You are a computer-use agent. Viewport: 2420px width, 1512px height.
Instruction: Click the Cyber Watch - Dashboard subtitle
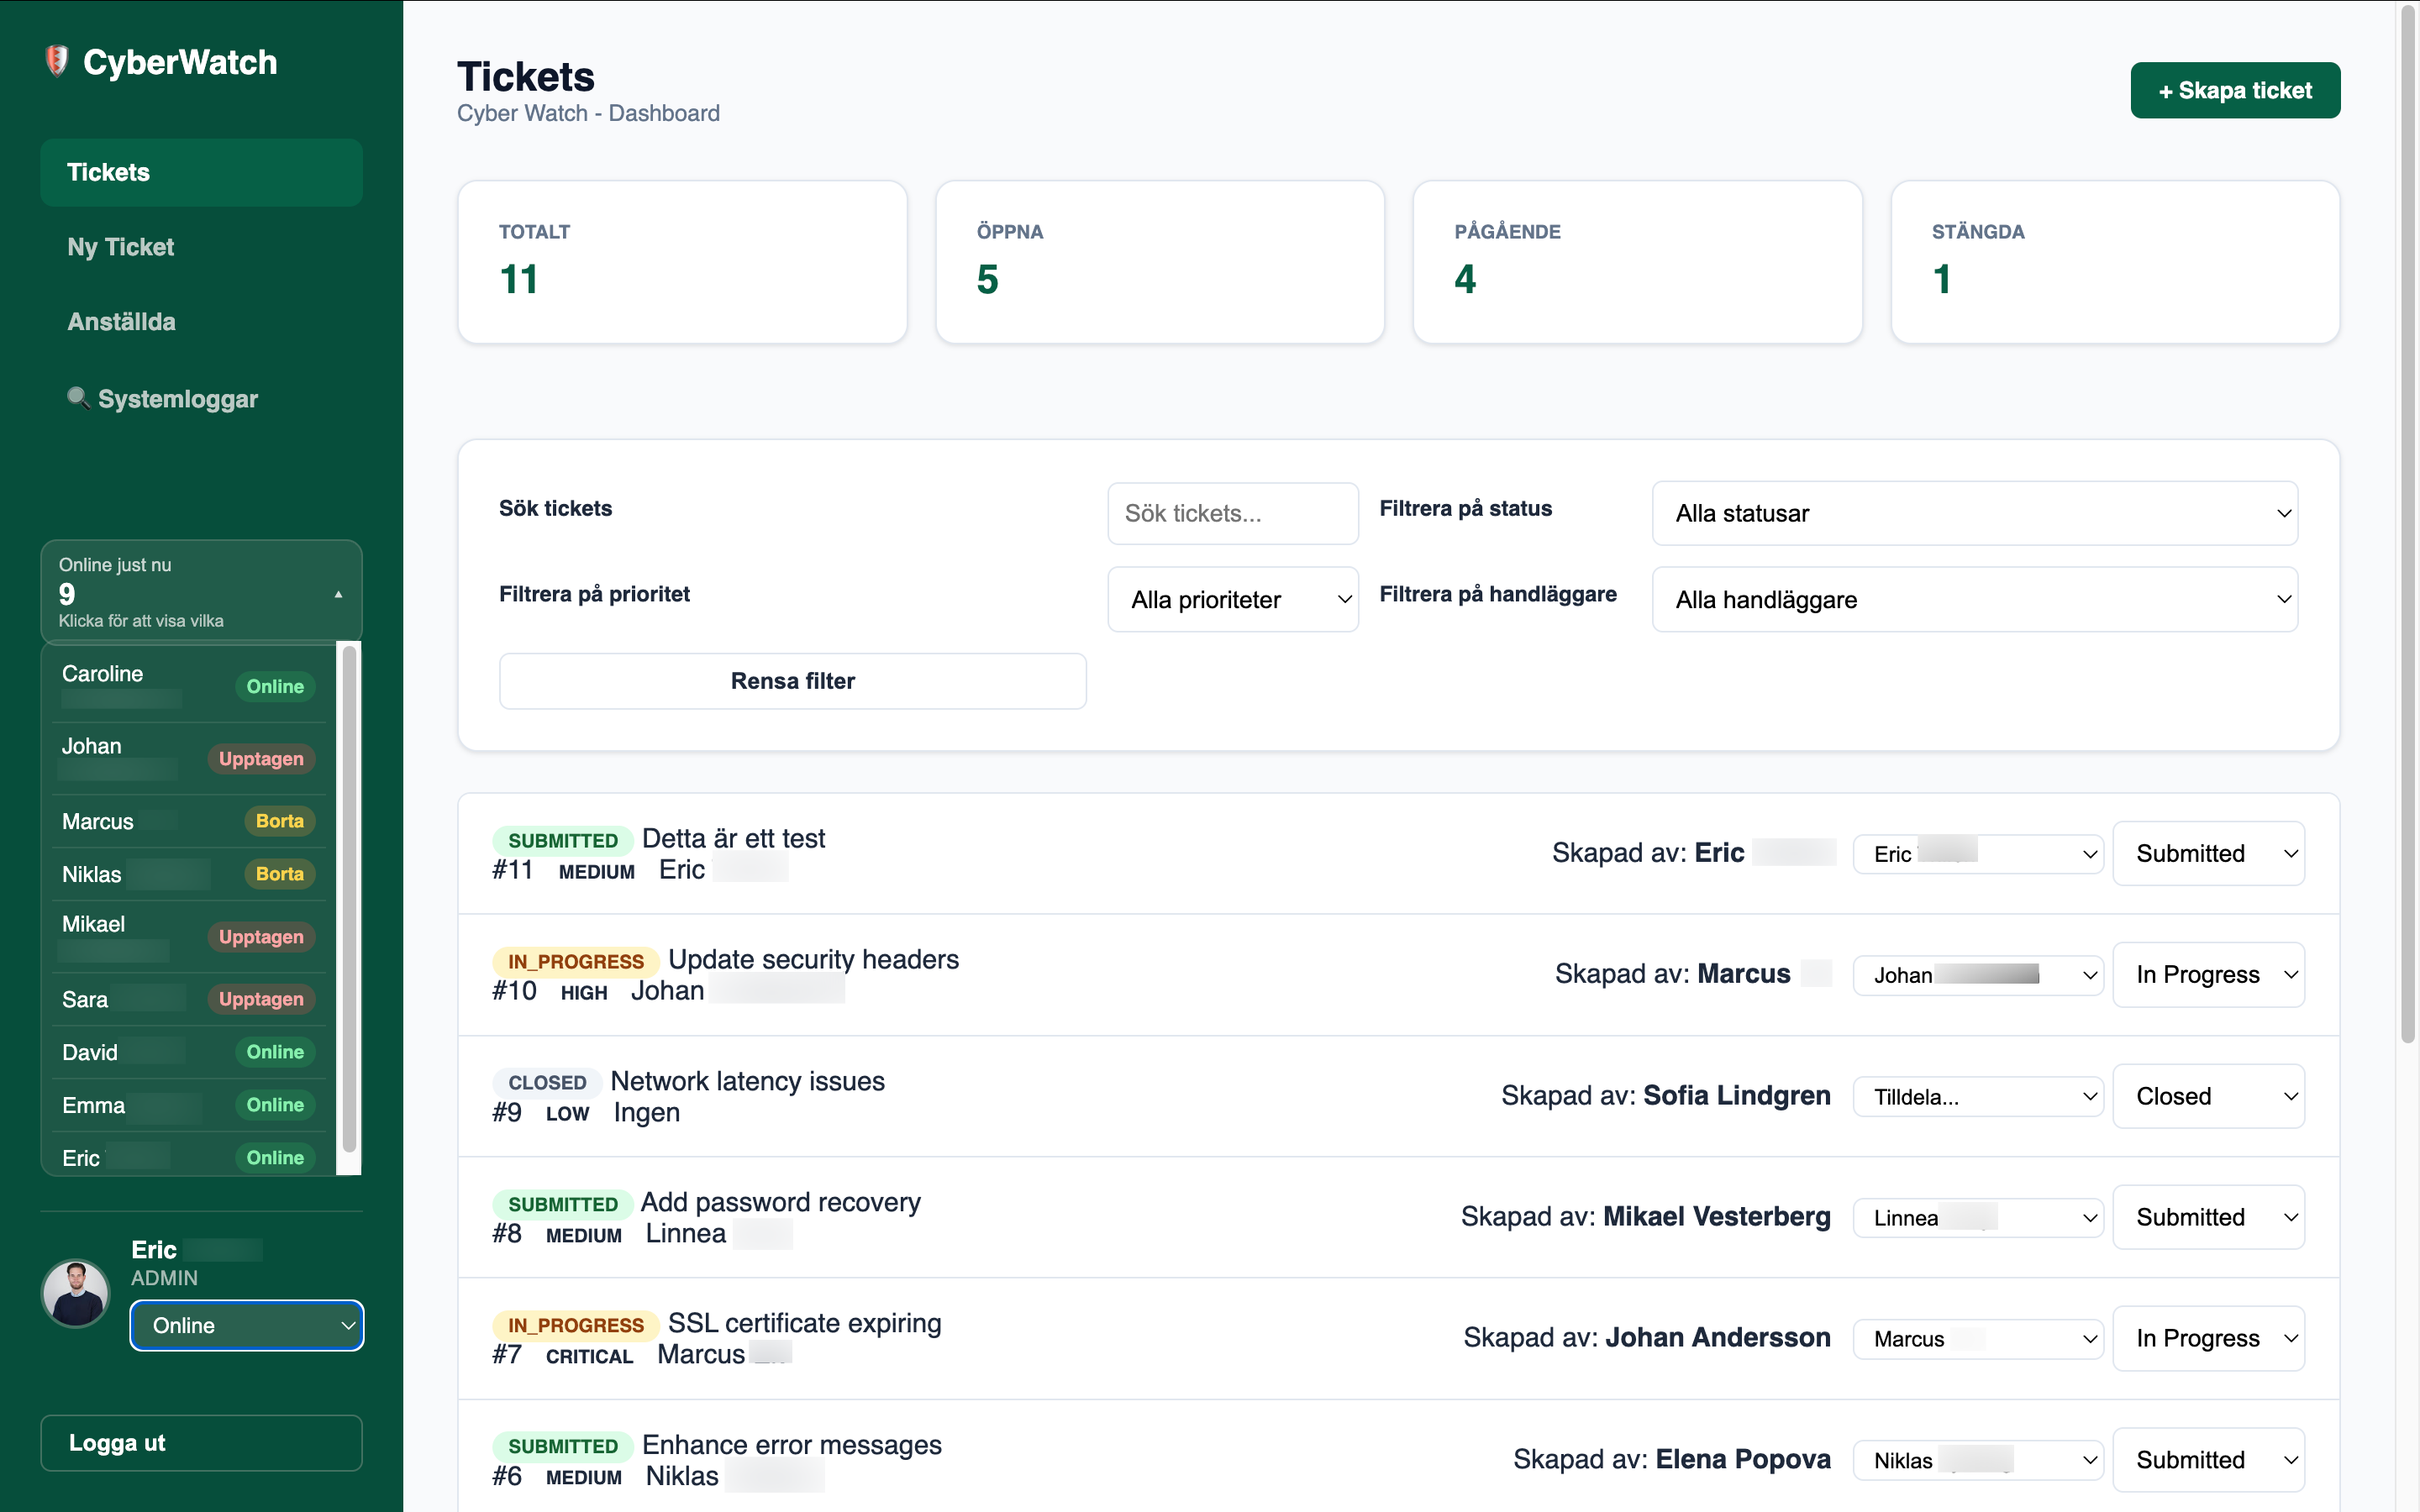[588, 113]
